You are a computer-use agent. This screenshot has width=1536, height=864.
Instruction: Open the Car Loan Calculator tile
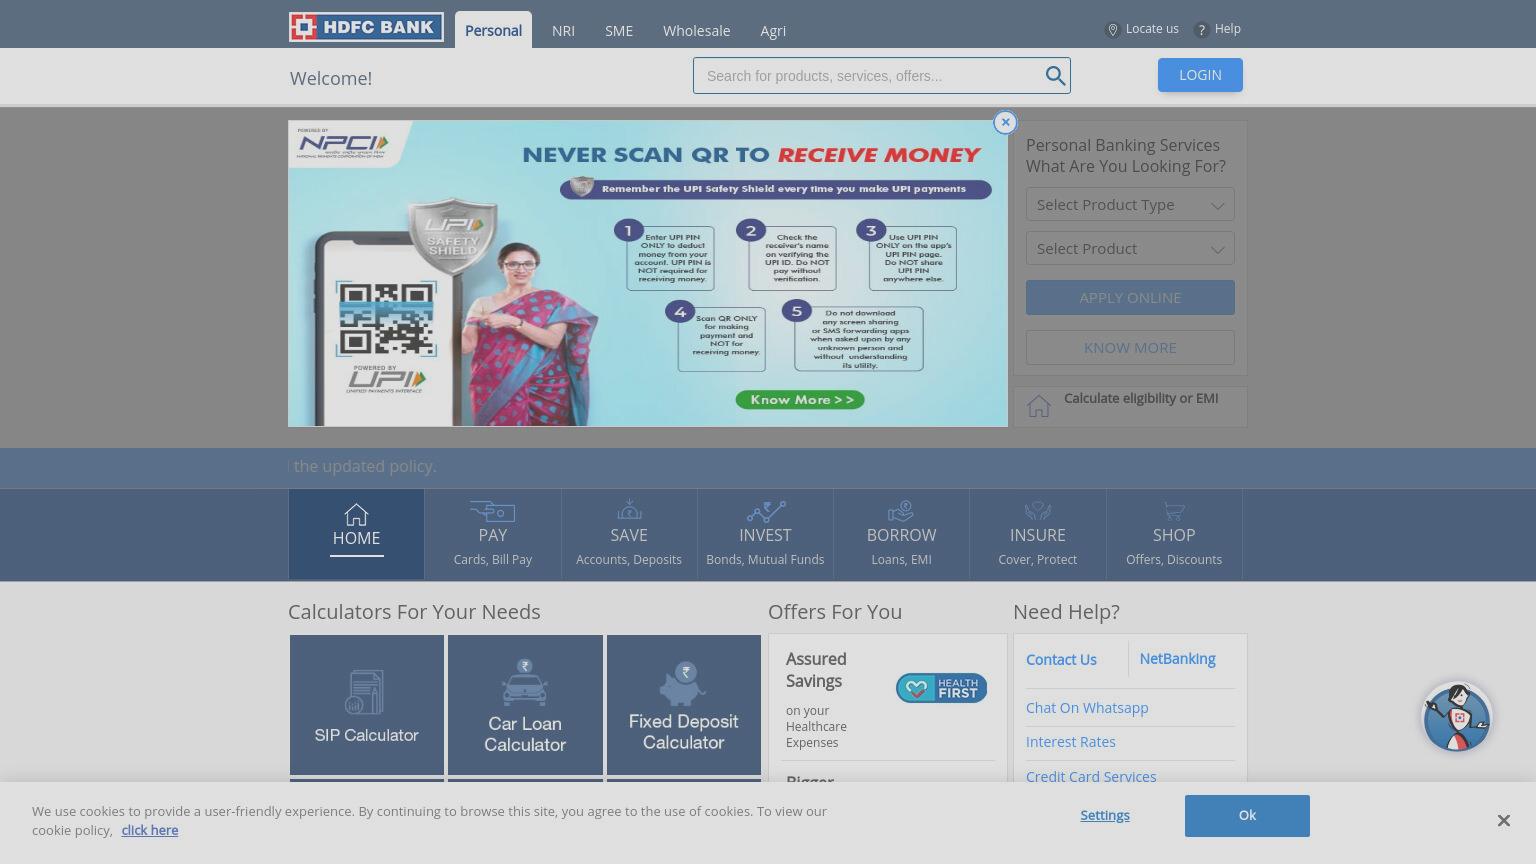tap(525, 705)
